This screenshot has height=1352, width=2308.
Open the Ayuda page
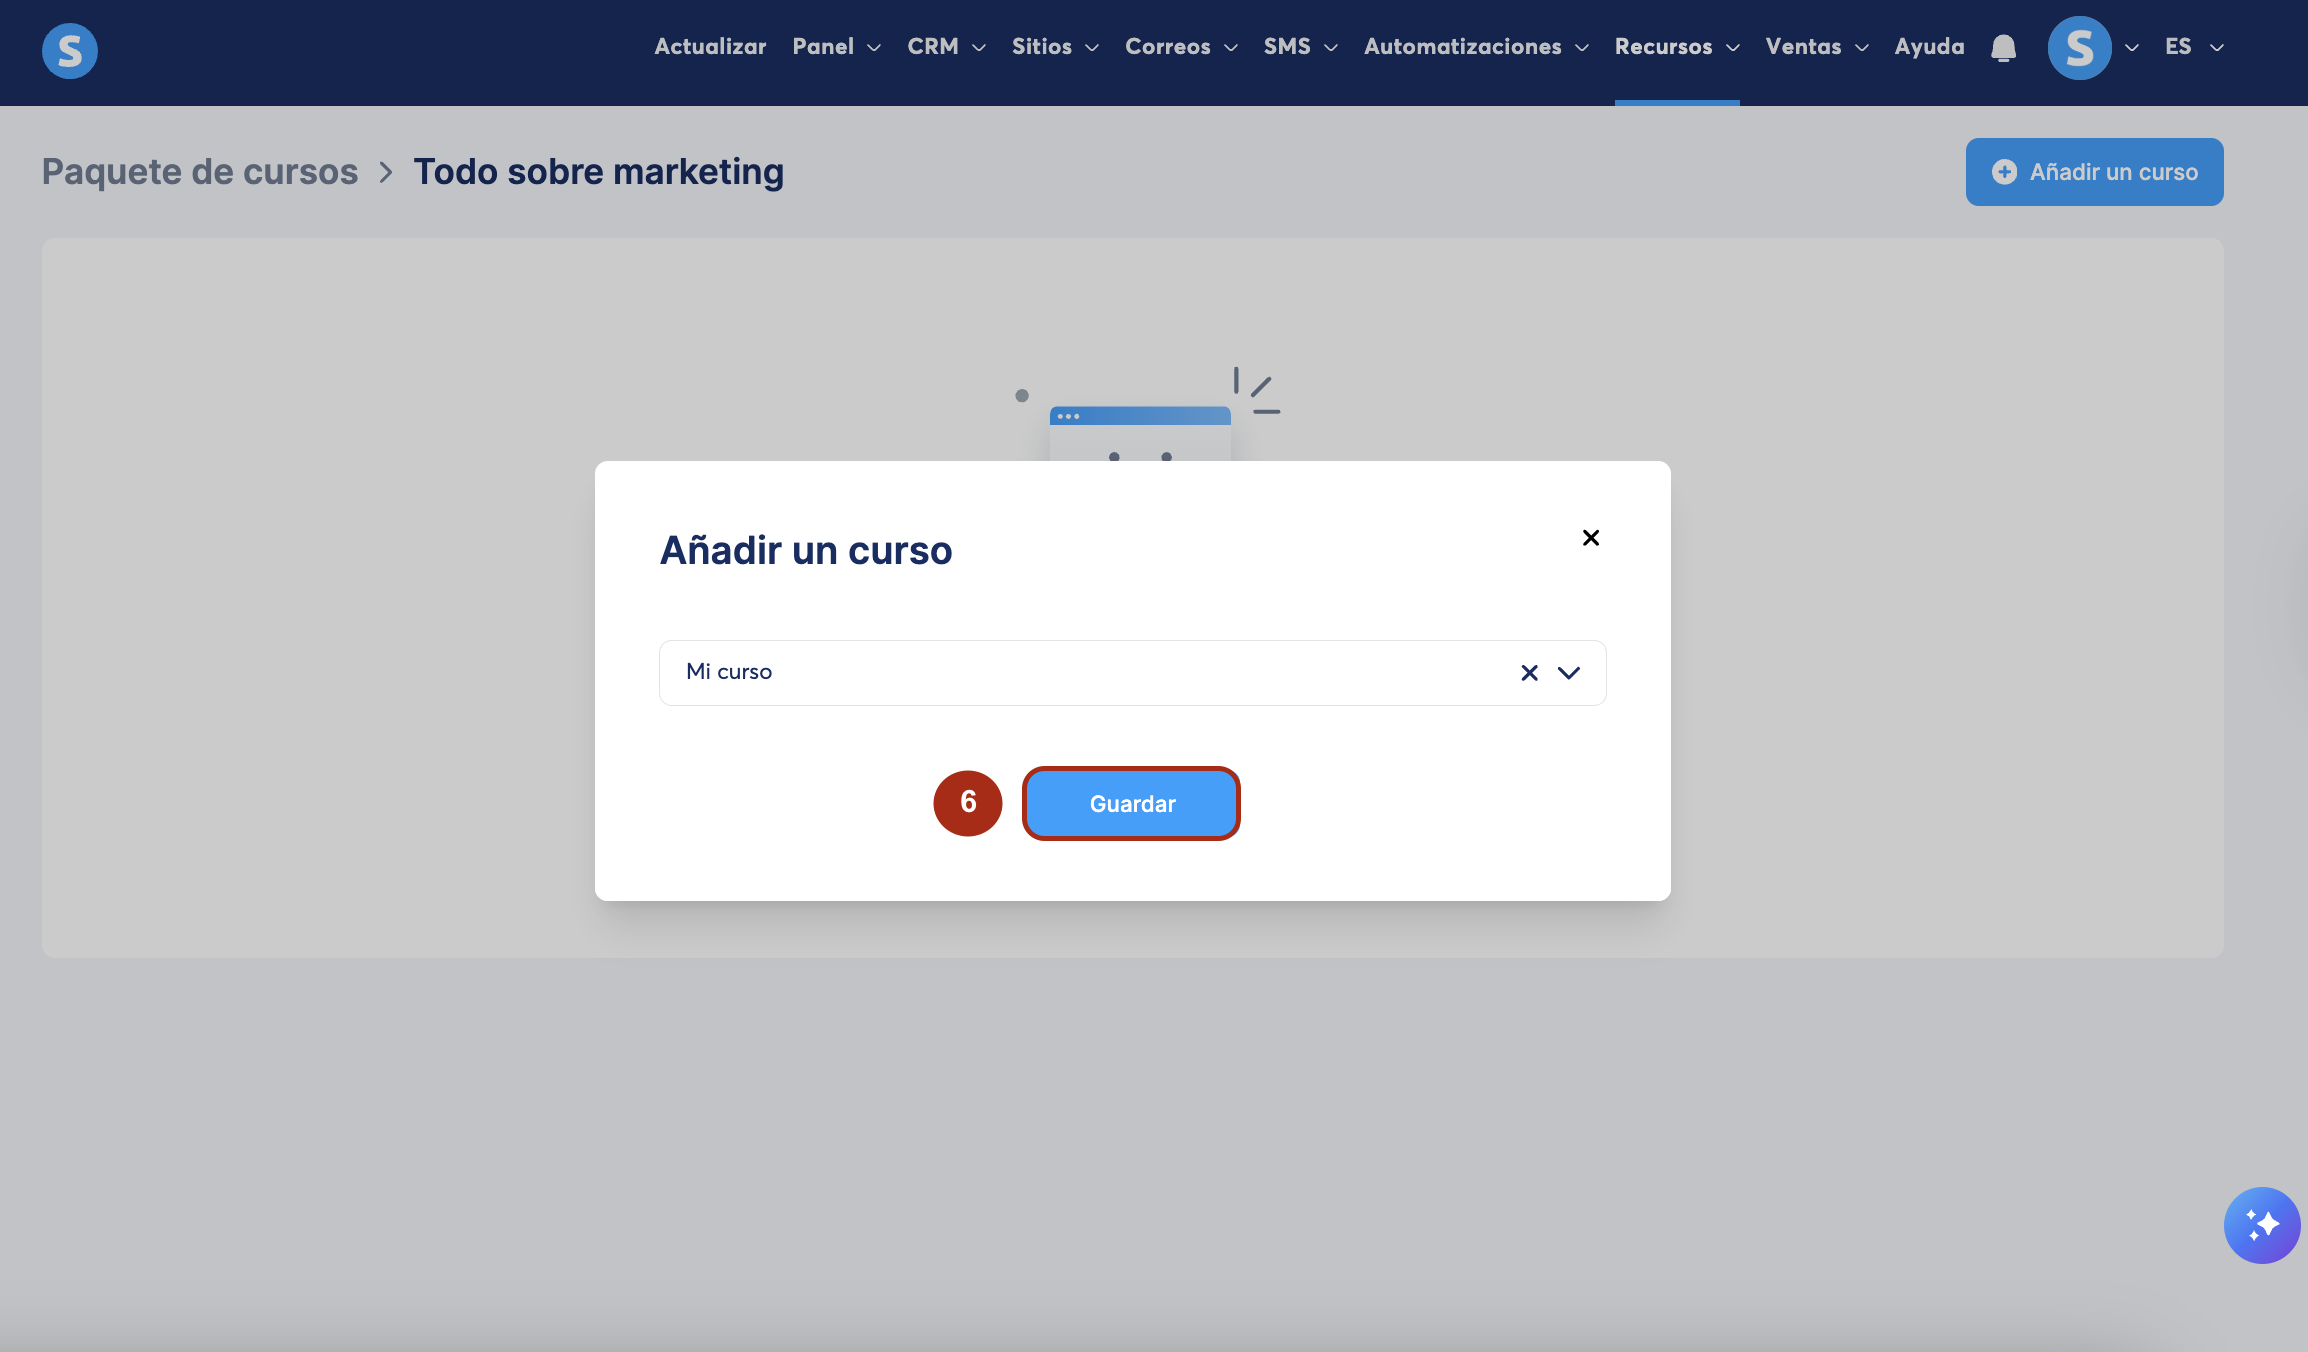point(1929,47)
